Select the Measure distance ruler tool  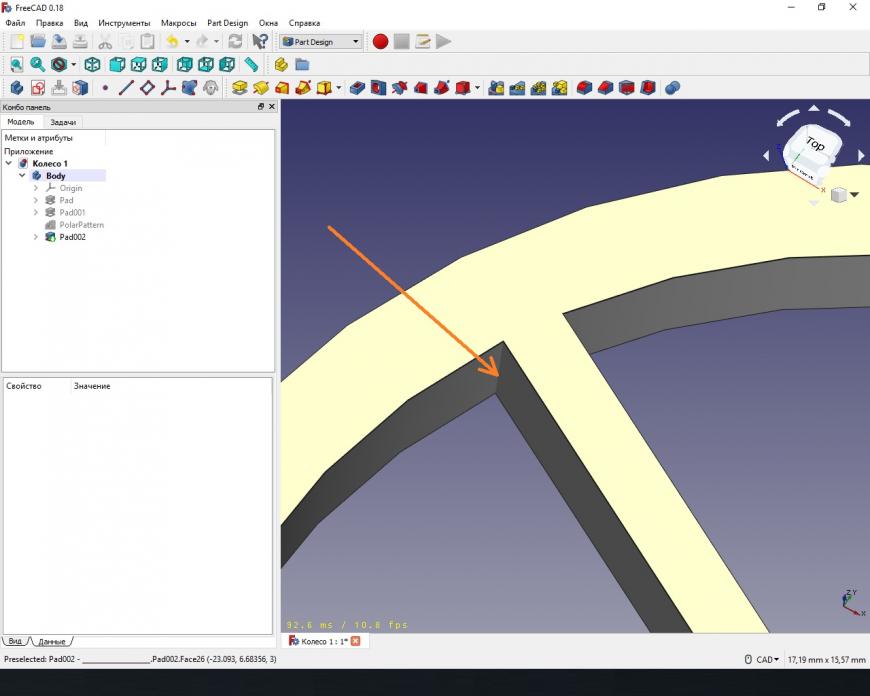(x=251, y=65)
